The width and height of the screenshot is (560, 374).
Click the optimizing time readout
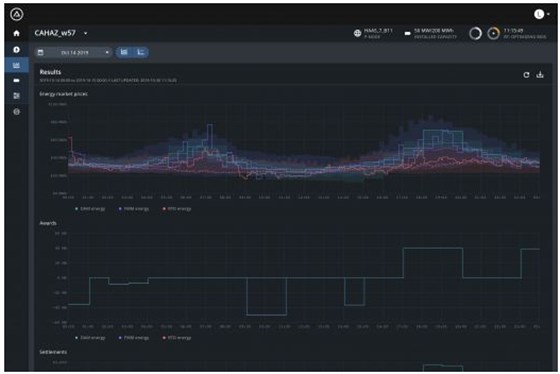point(513,31)
